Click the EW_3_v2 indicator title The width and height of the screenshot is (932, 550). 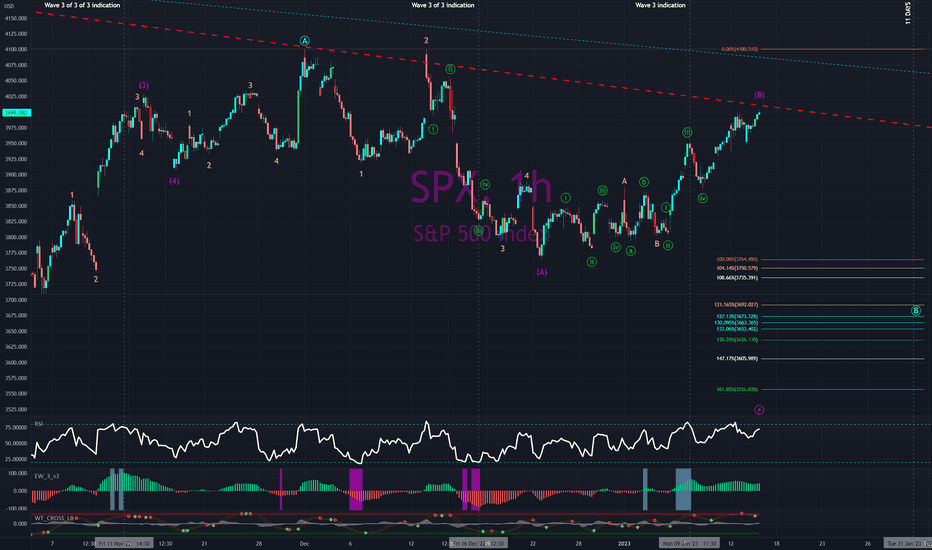pyautogui.click(x=47, y=476)
